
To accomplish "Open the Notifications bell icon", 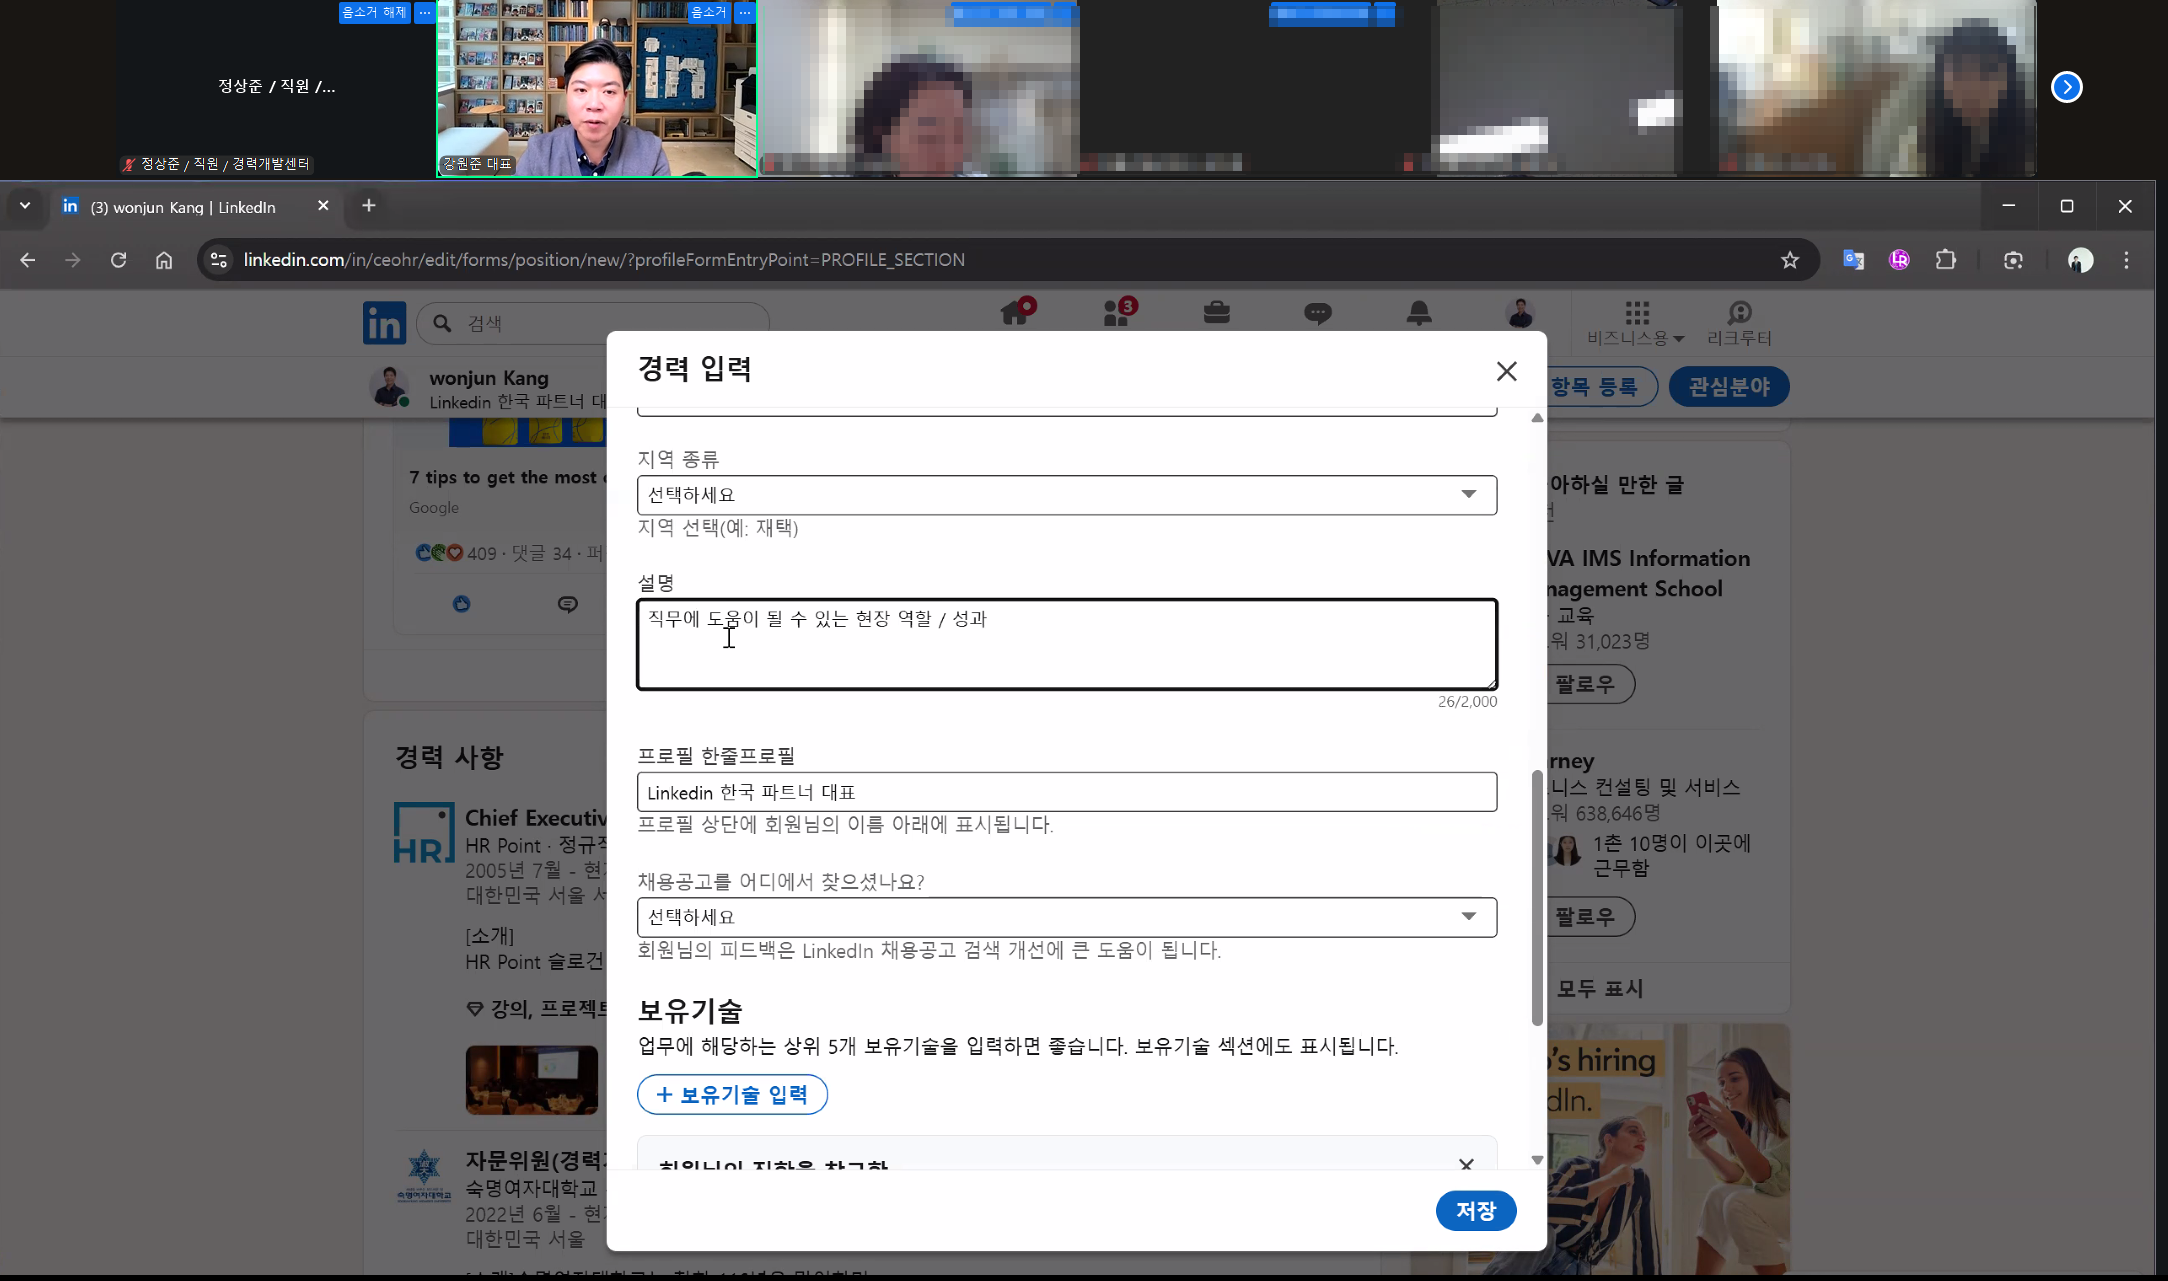I will pyautogui.click(x=1418, y=314).
